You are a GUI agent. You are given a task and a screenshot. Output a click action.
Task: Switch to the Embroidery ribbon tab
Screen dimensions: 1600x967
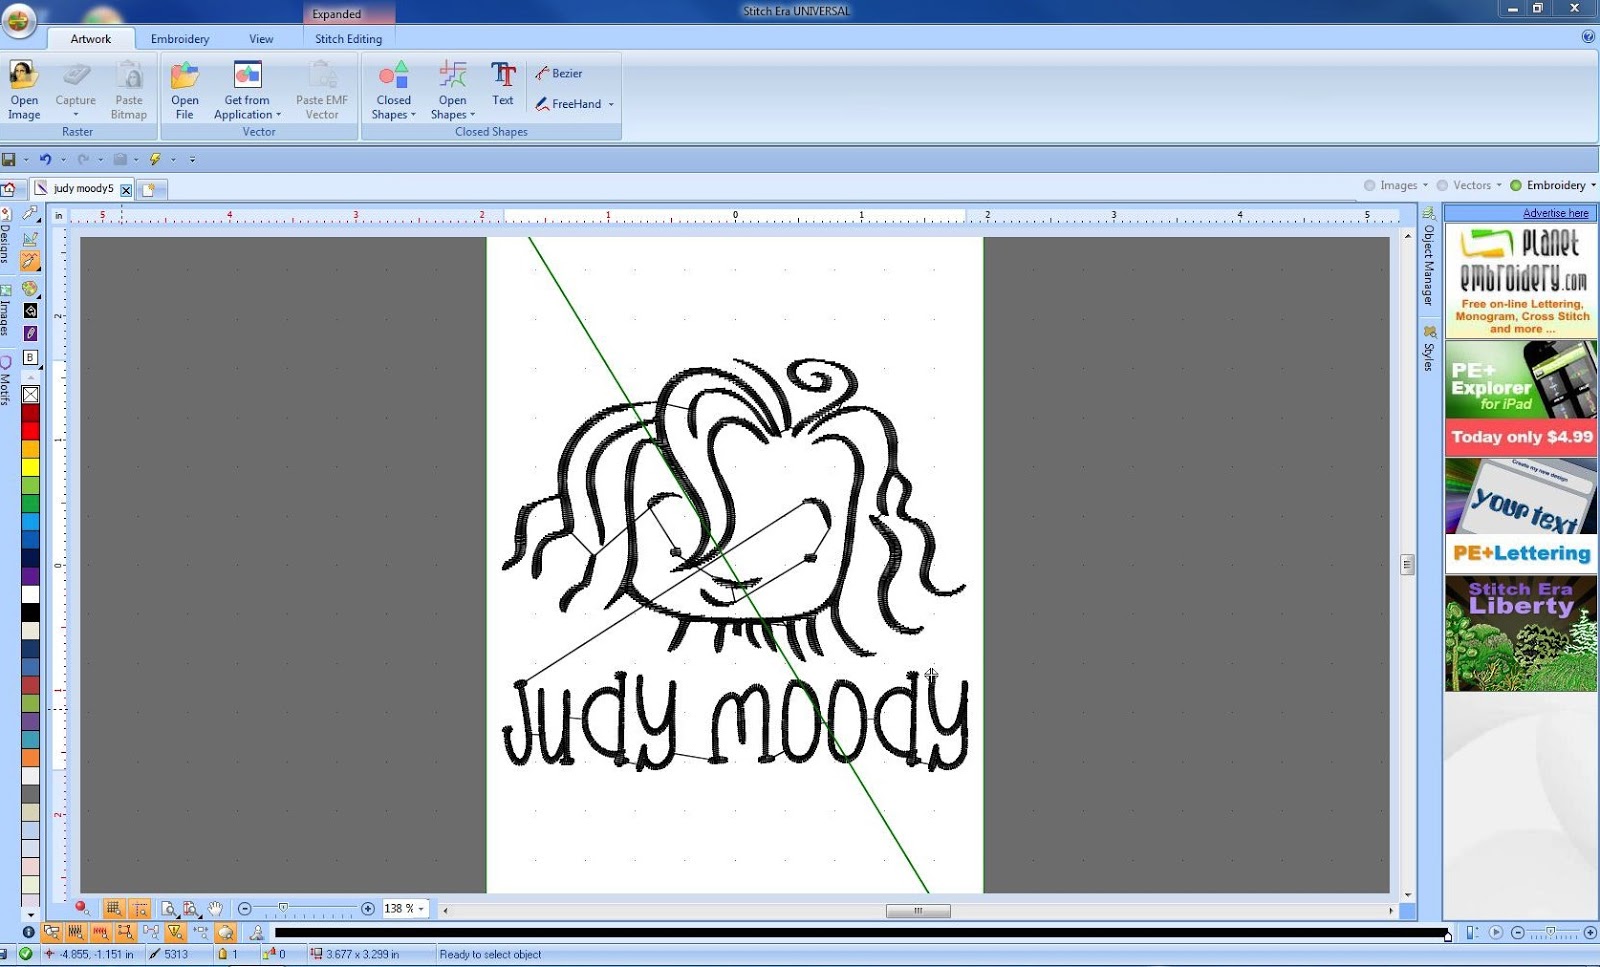click(180, 39)
